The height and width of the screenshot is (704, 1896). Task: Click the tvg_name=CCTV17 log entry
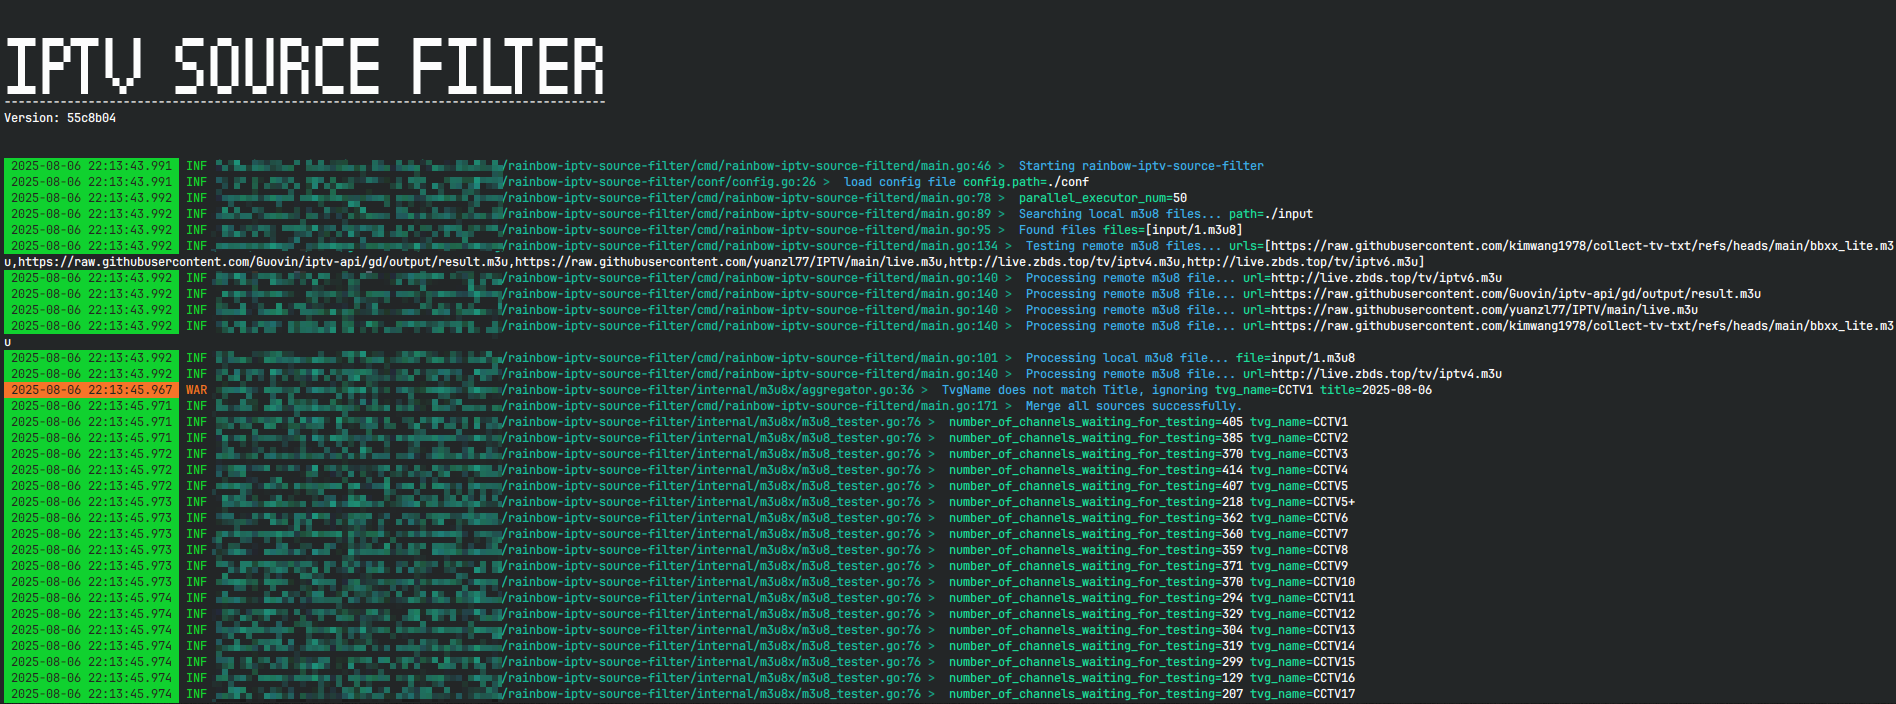(x=1302, y=694)
